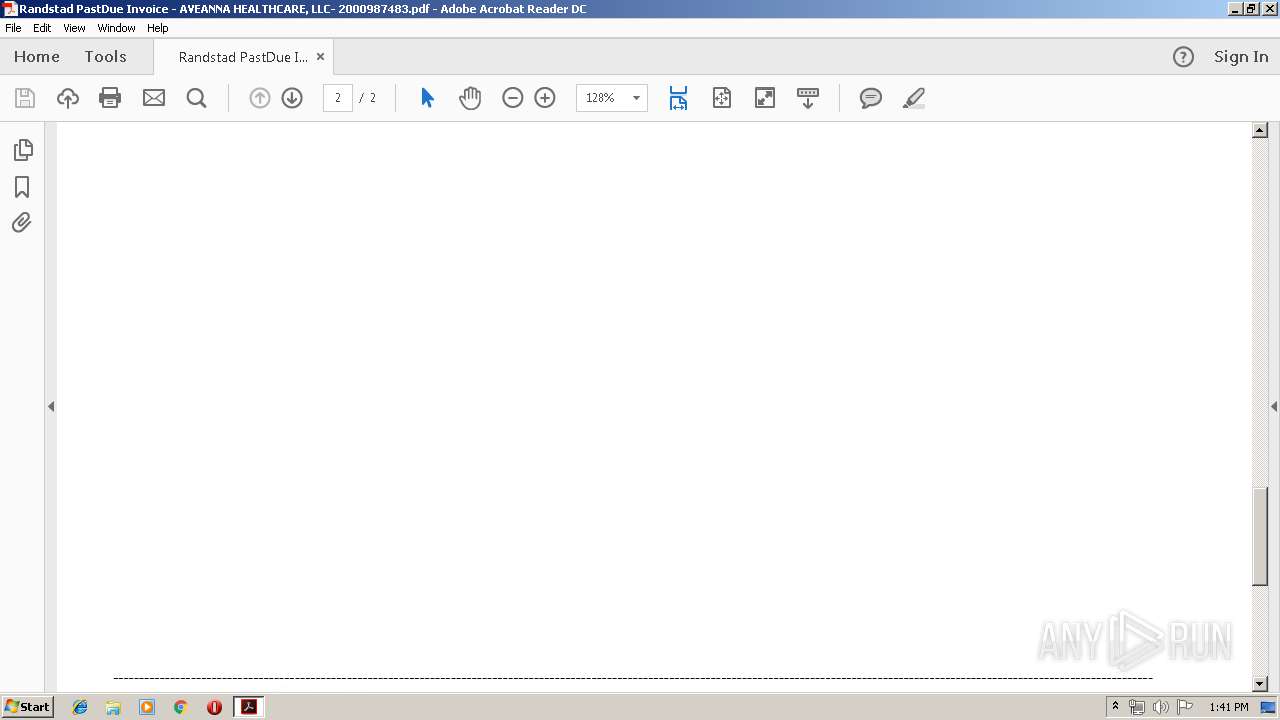Open network status tray icon
The height and width of the screenshot is (720, 1280).
point(1136,707)
